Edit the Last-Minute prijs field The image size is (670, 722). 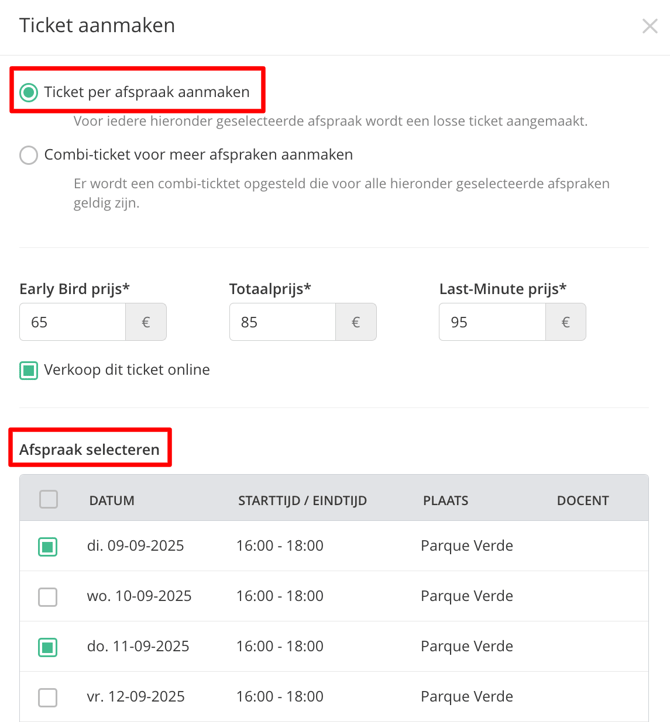[492, 322]
